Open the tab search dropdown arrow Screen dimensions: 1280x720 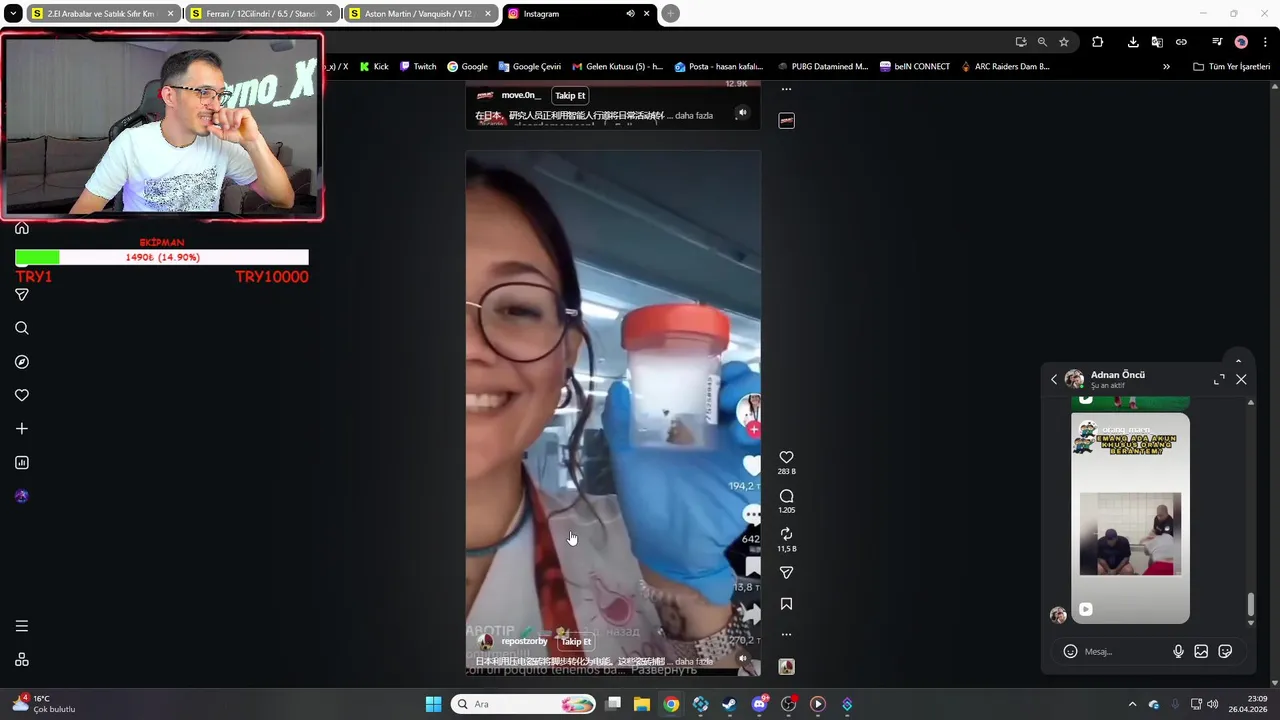(x=12, y=14)
